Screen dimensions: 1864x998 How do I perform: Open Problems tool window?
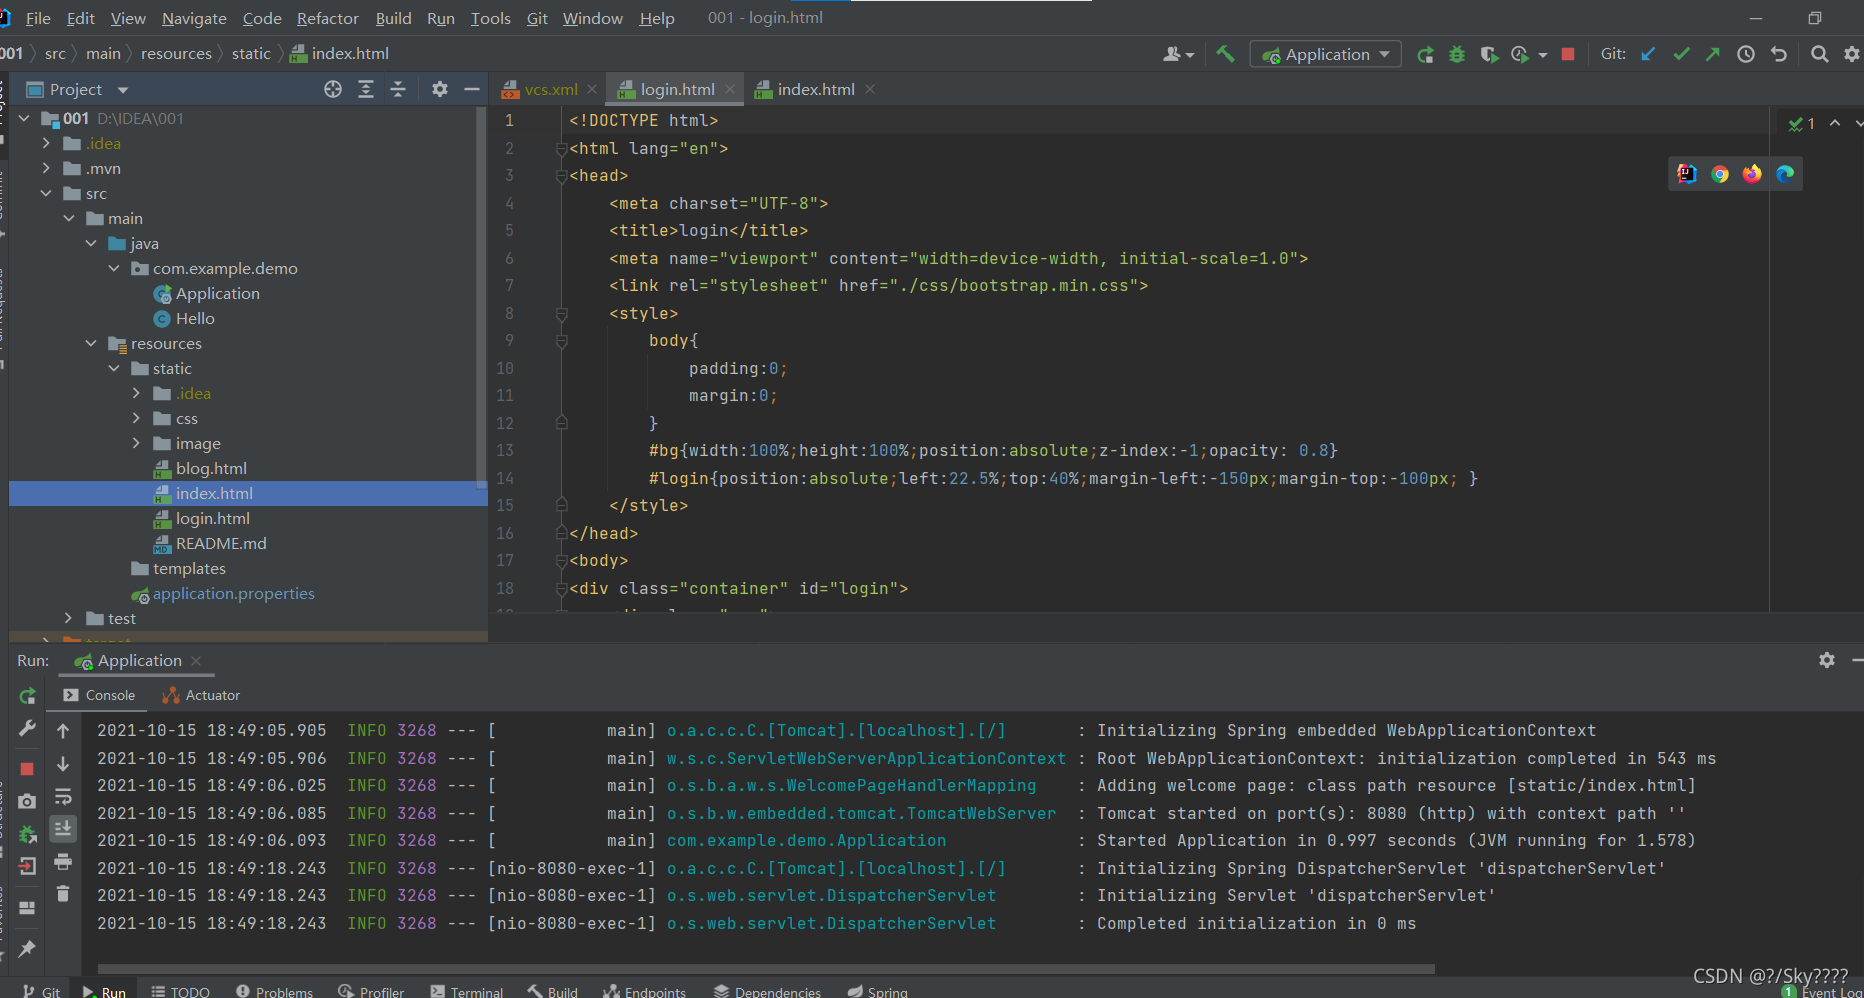pyautogui.click(x=274, y=991)
